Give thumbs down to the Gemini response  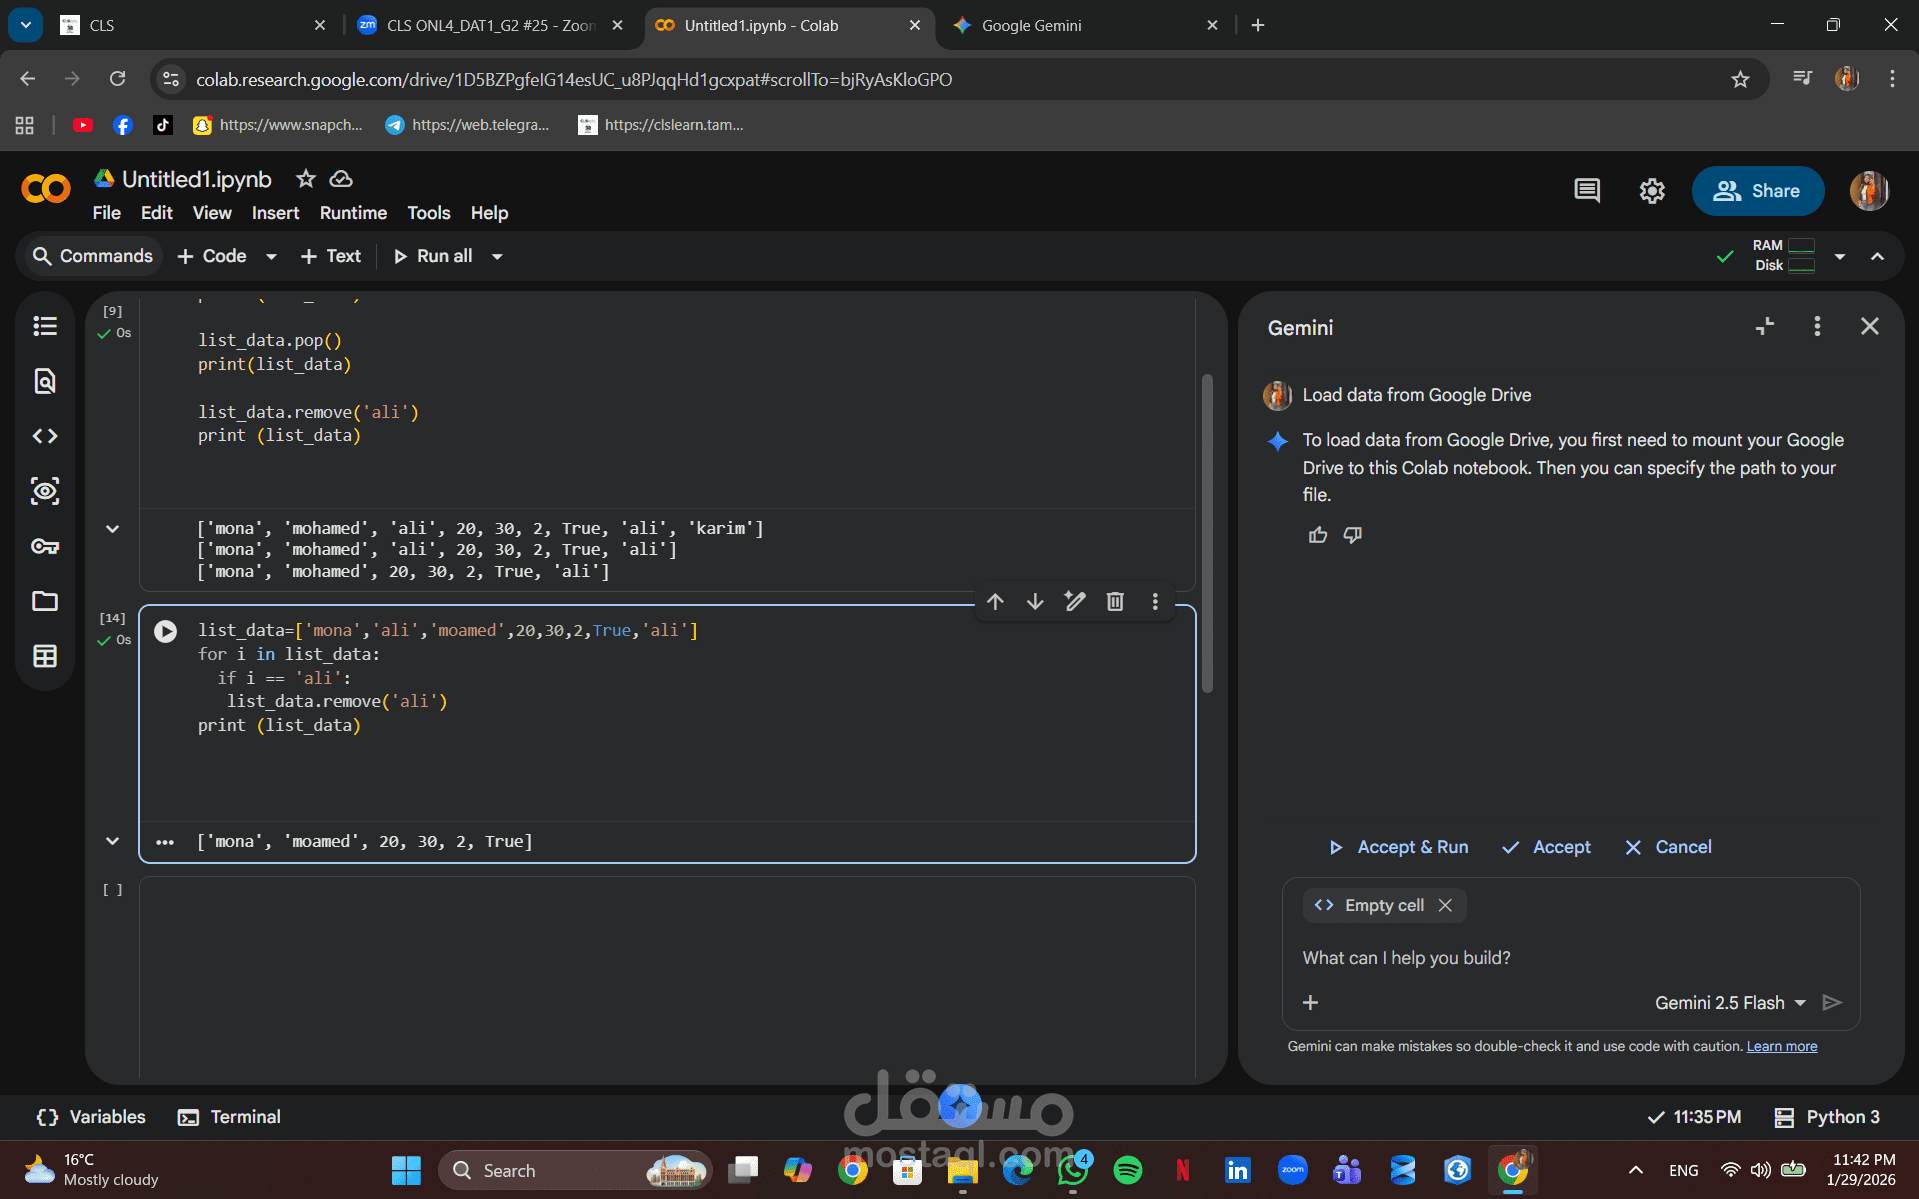coord(1352,535)
